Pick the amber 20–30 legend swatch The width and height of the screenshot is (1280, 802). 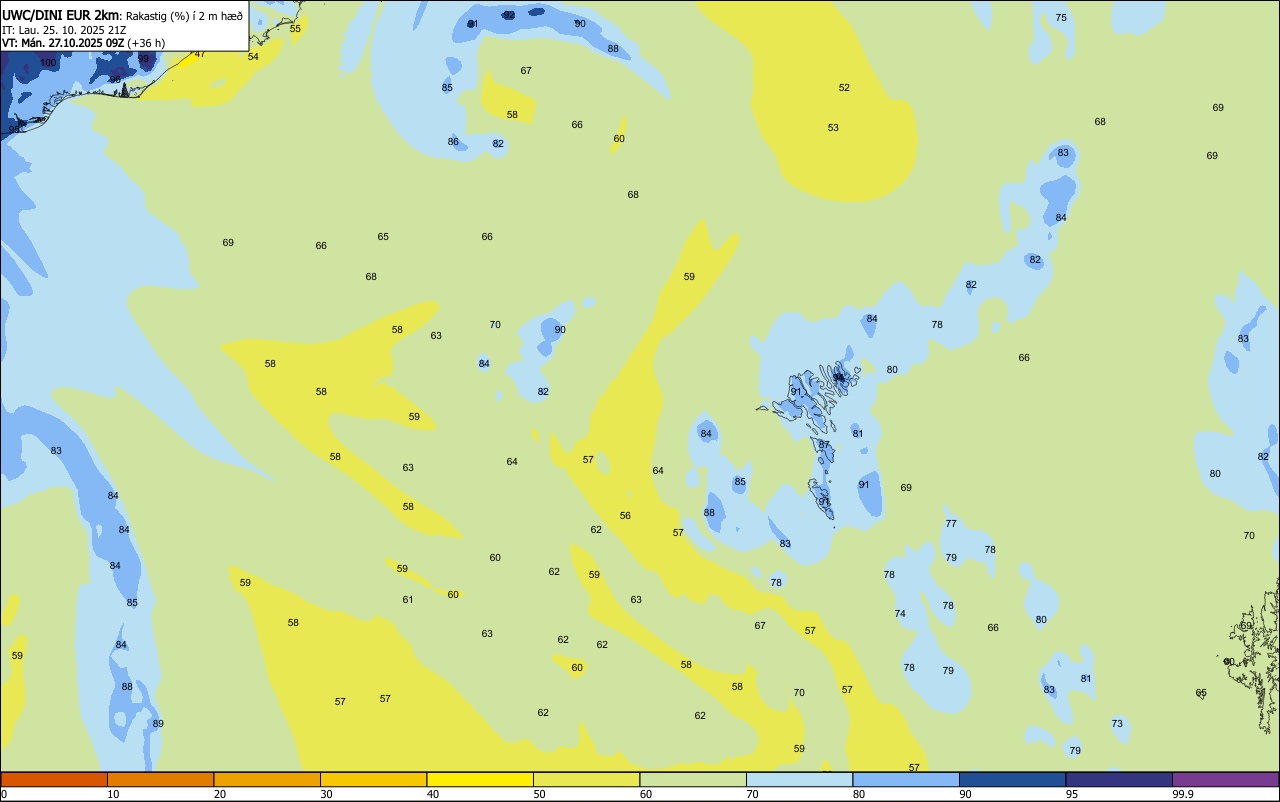[267, 779]
